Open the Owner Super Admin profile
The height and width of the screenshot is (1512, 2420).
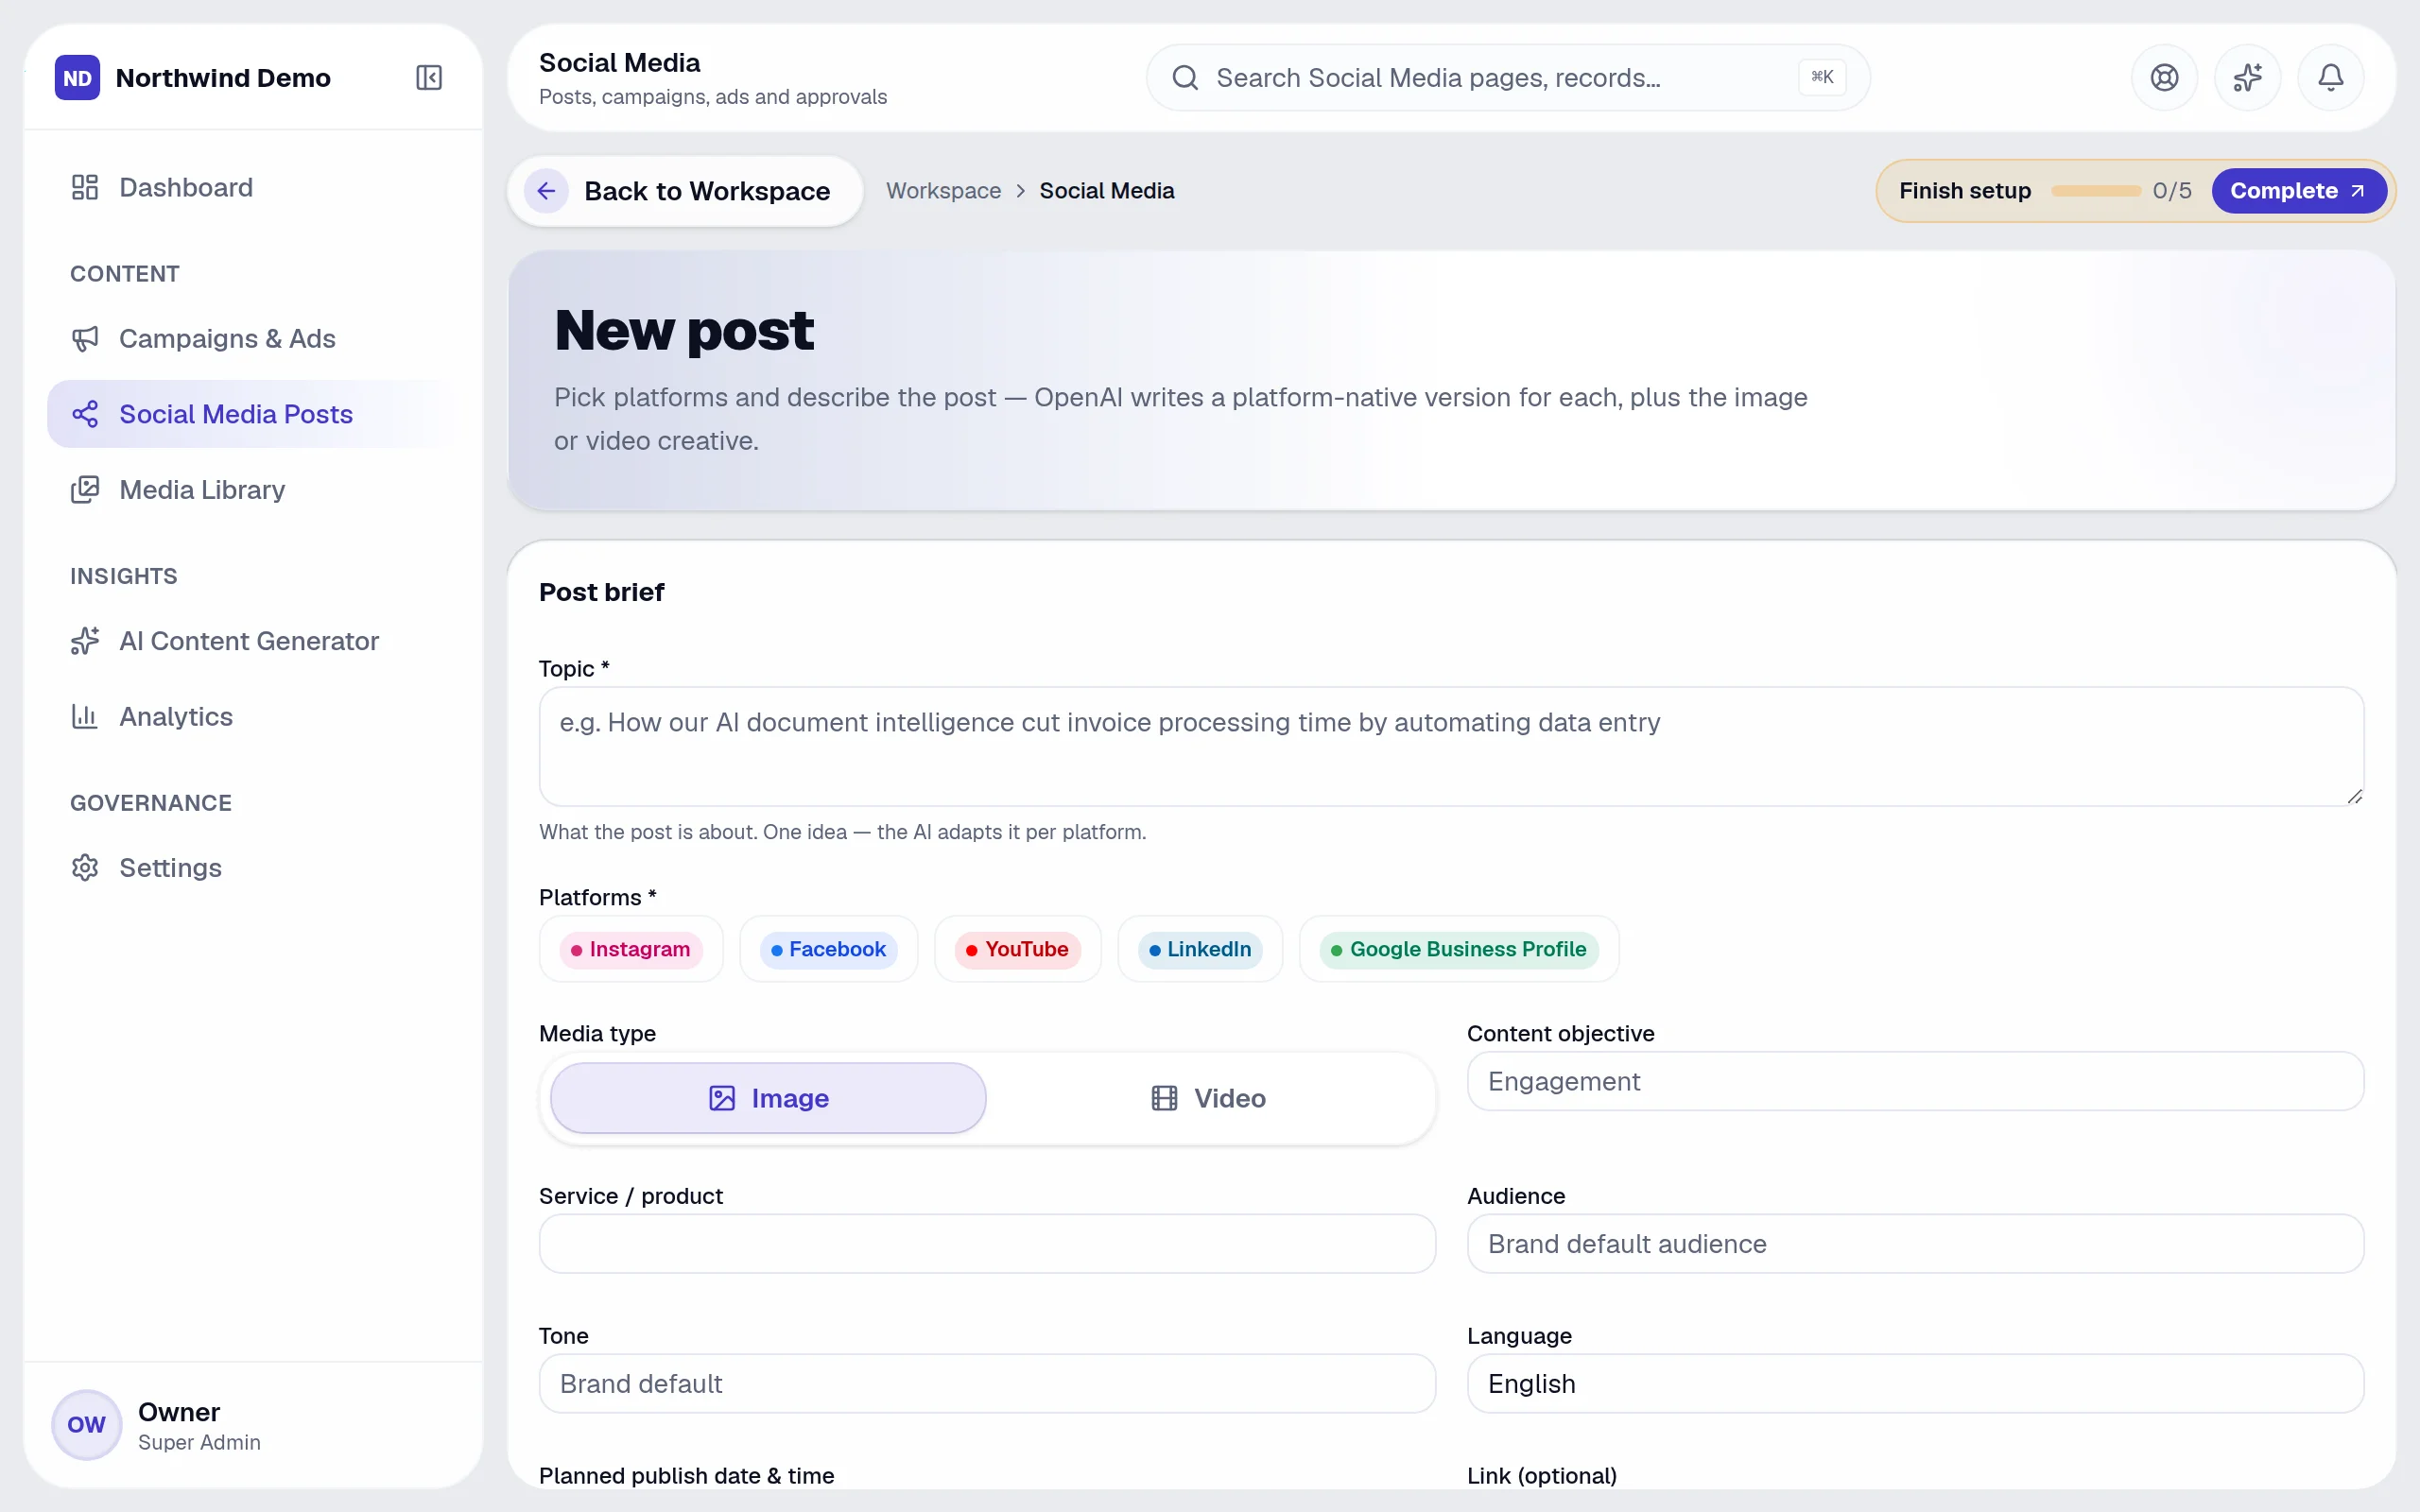point(253,1424)
